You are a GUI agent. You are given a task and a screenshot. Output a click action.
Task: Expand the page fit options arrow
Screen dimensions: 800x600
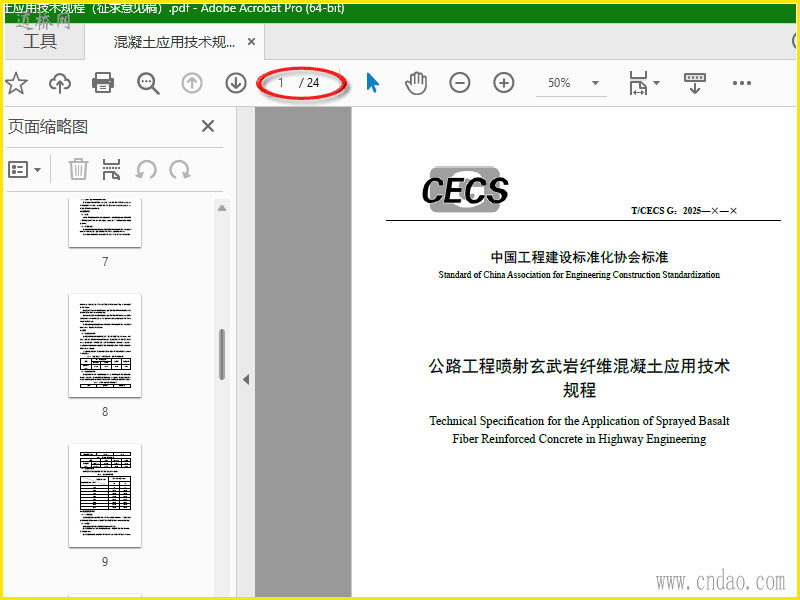pos(657,83)
